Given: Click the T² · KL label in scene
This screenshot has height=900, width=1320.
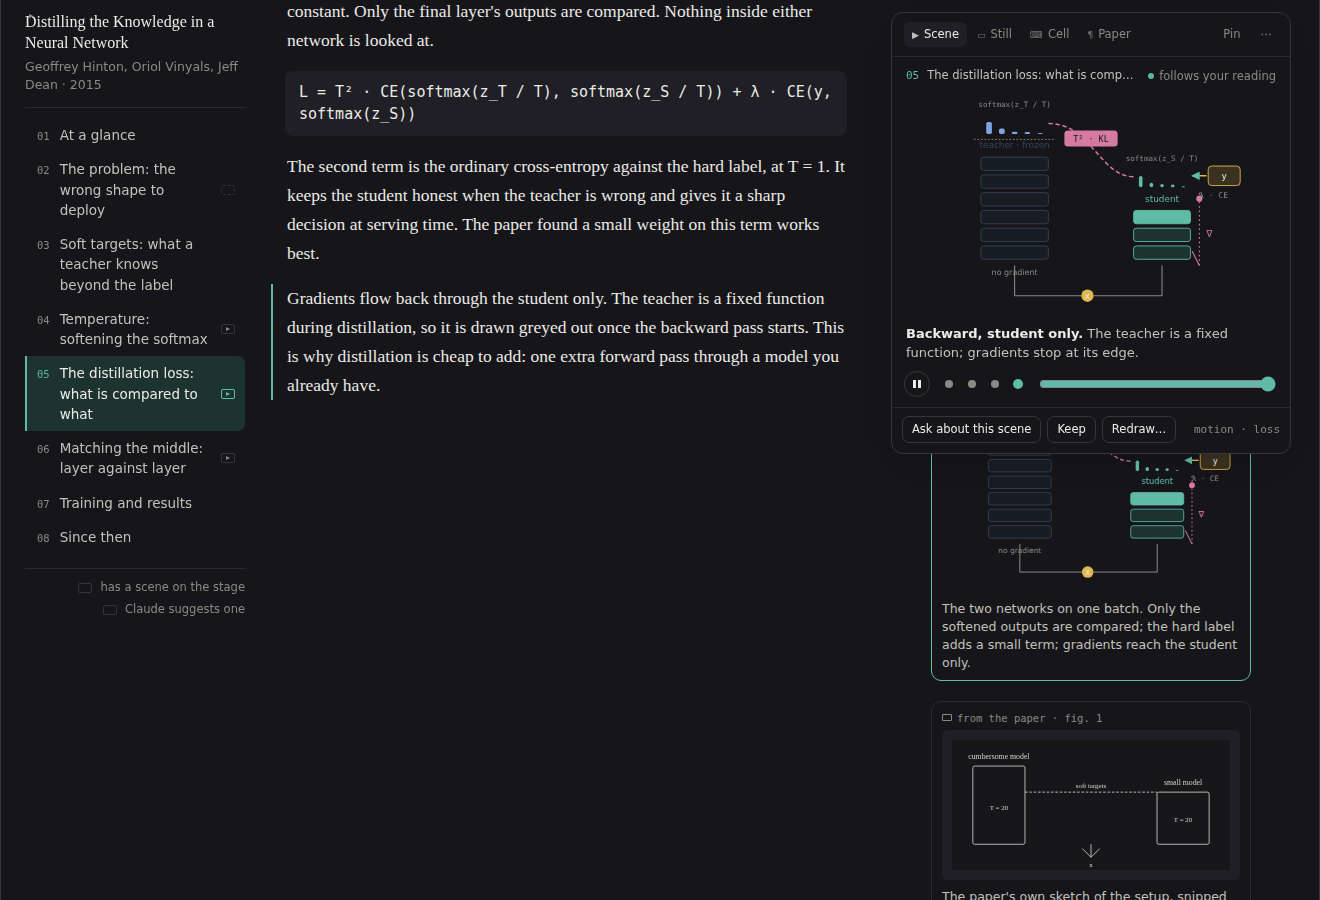Looking at the screenshot, I should coord(1090,138).
